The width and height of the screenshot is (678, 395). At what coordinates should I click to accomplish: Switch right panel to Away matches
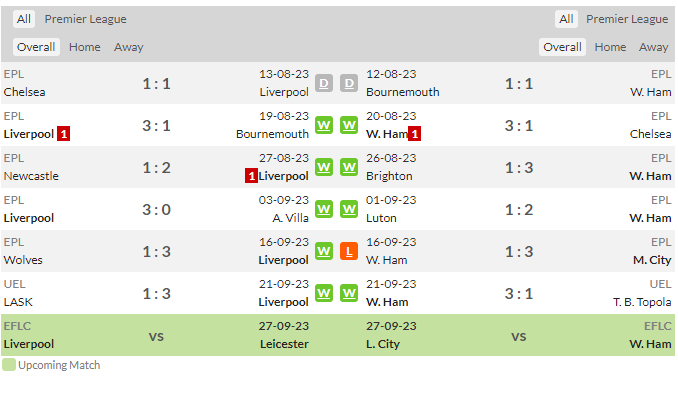coord(653,47)
